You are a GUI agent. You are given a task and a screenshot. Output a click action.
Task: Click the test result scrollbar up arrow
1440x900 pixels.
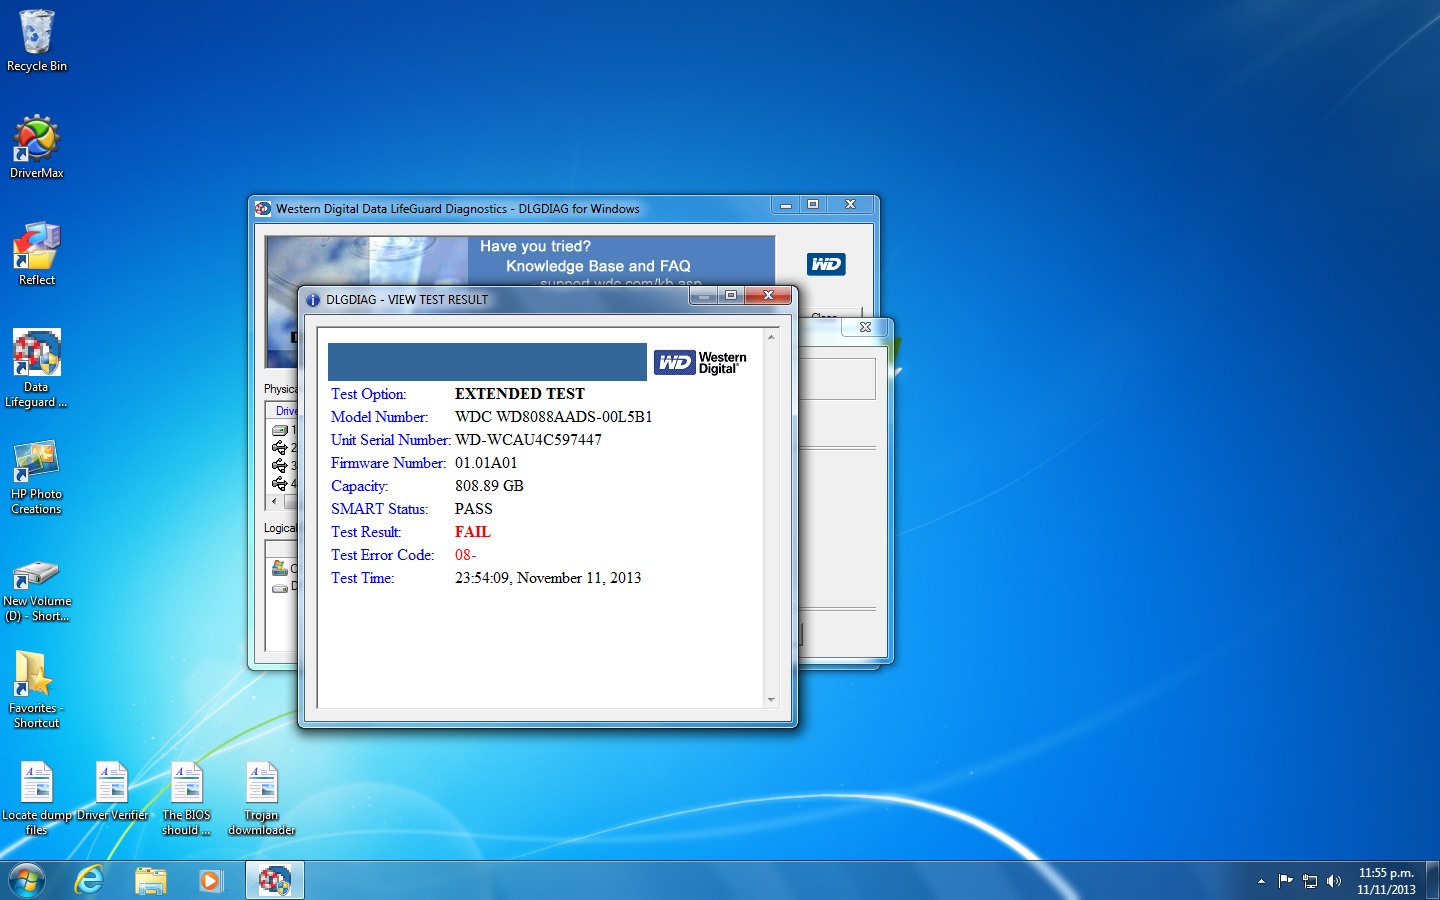tap(771, 337)
